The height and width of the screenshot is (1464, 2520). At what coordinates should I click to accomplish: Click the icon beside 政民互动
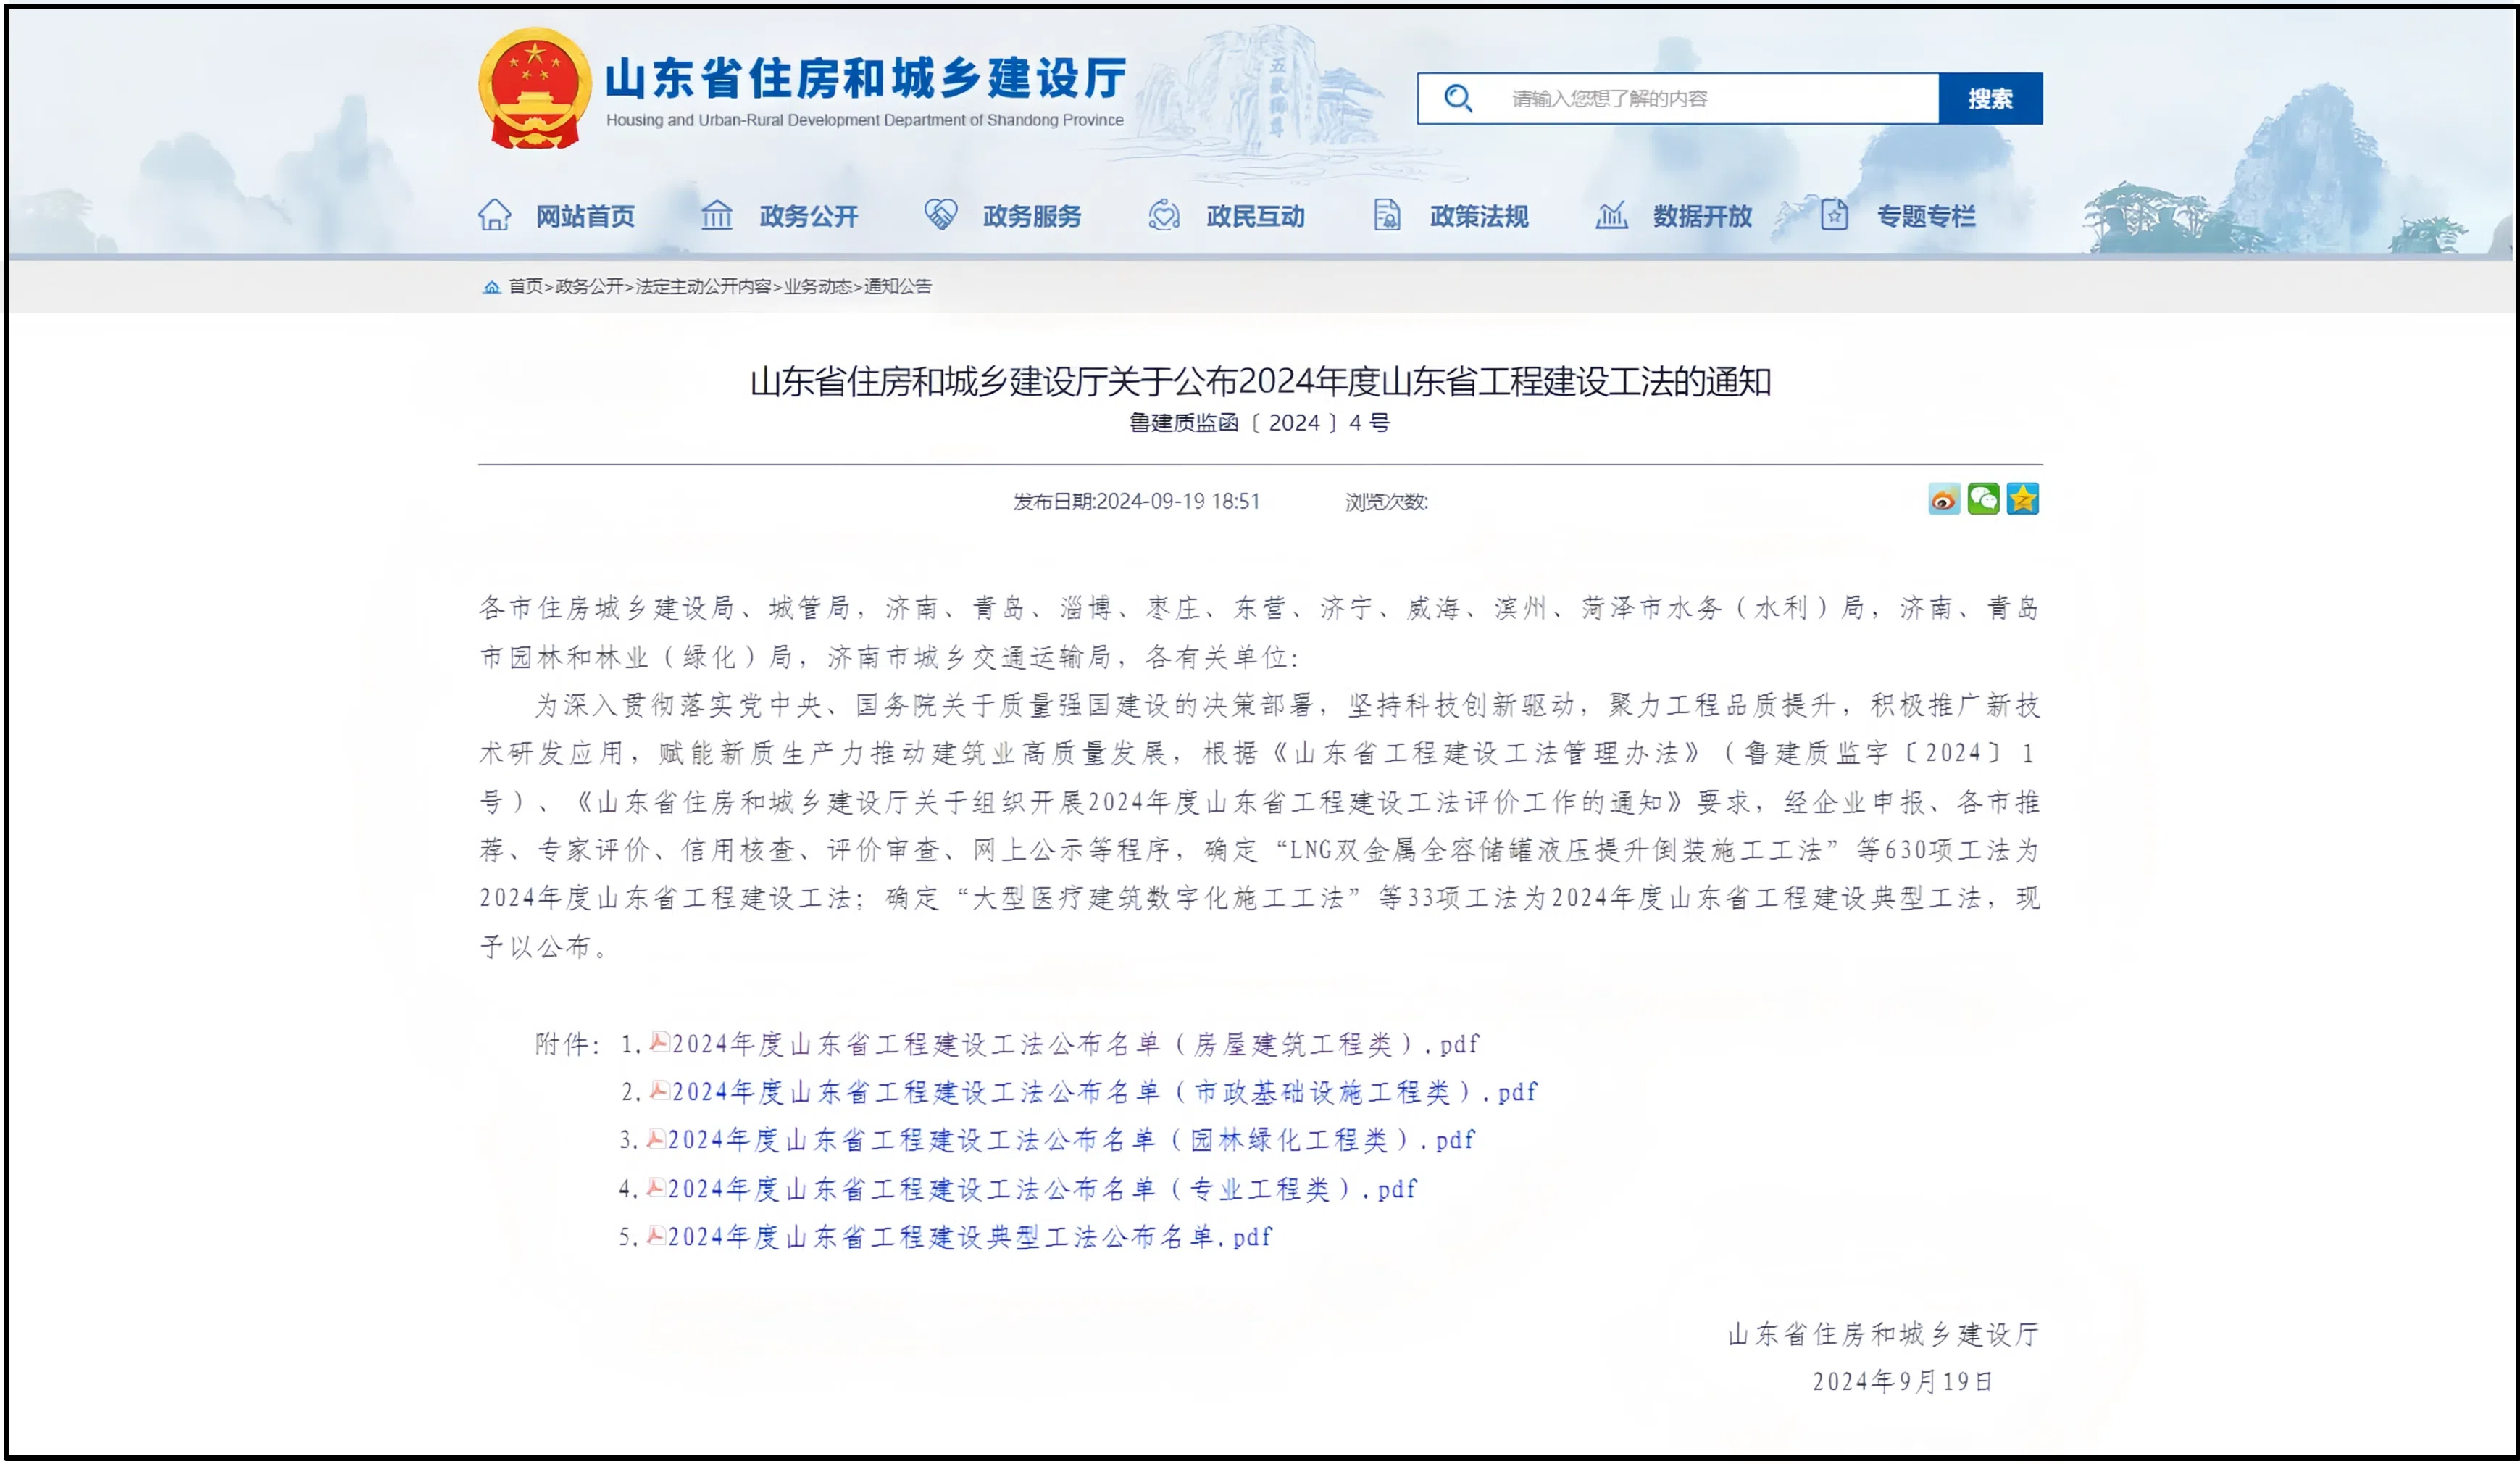(x=1164, y=215)
